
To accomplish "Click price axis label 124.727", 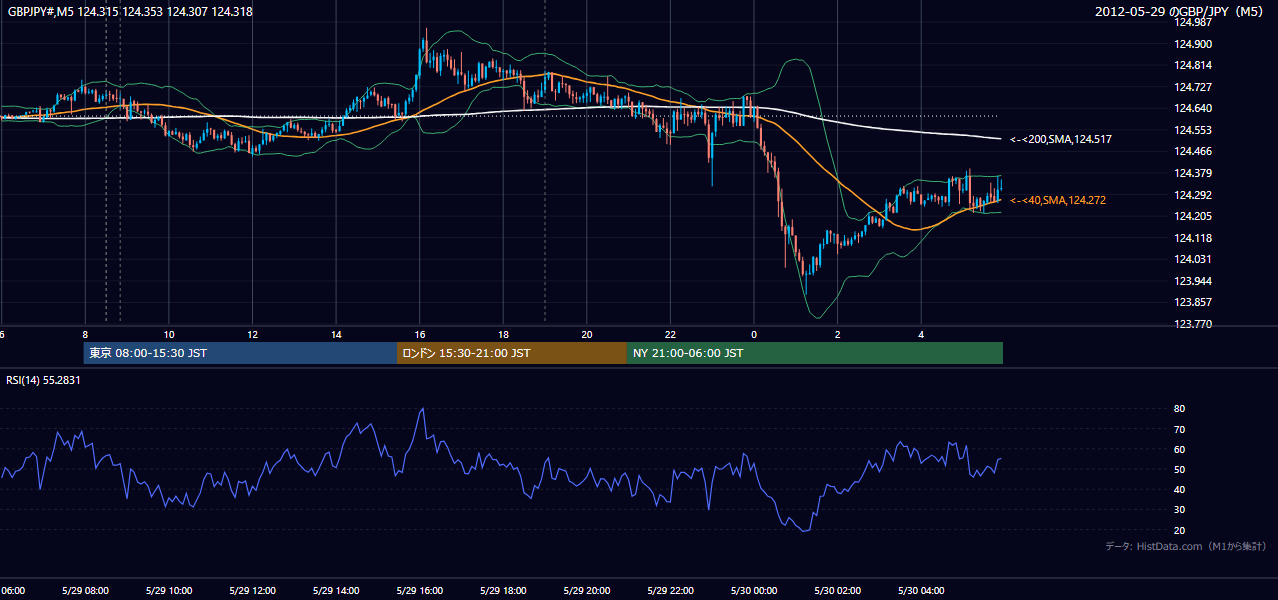I will 1192,87.
